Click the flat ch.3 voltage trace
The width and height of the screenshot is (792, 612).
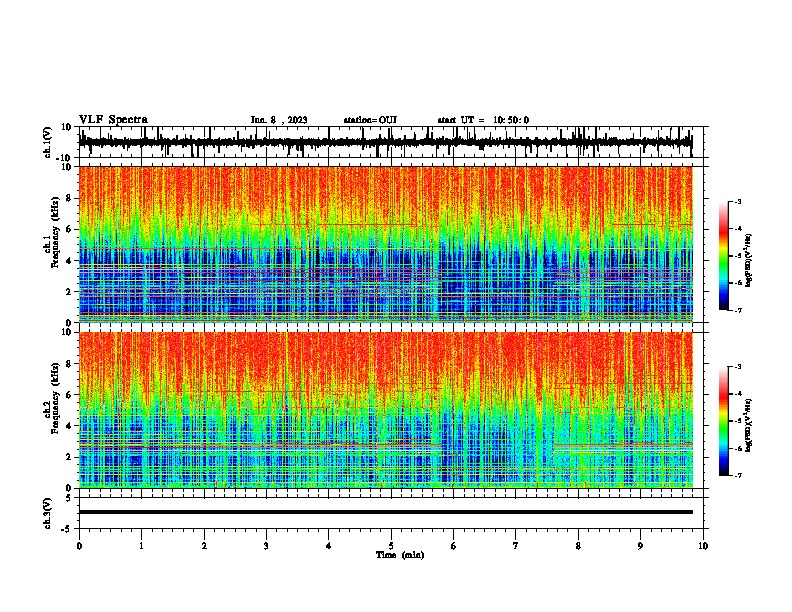pyautogui.click(x=385, y=512)
